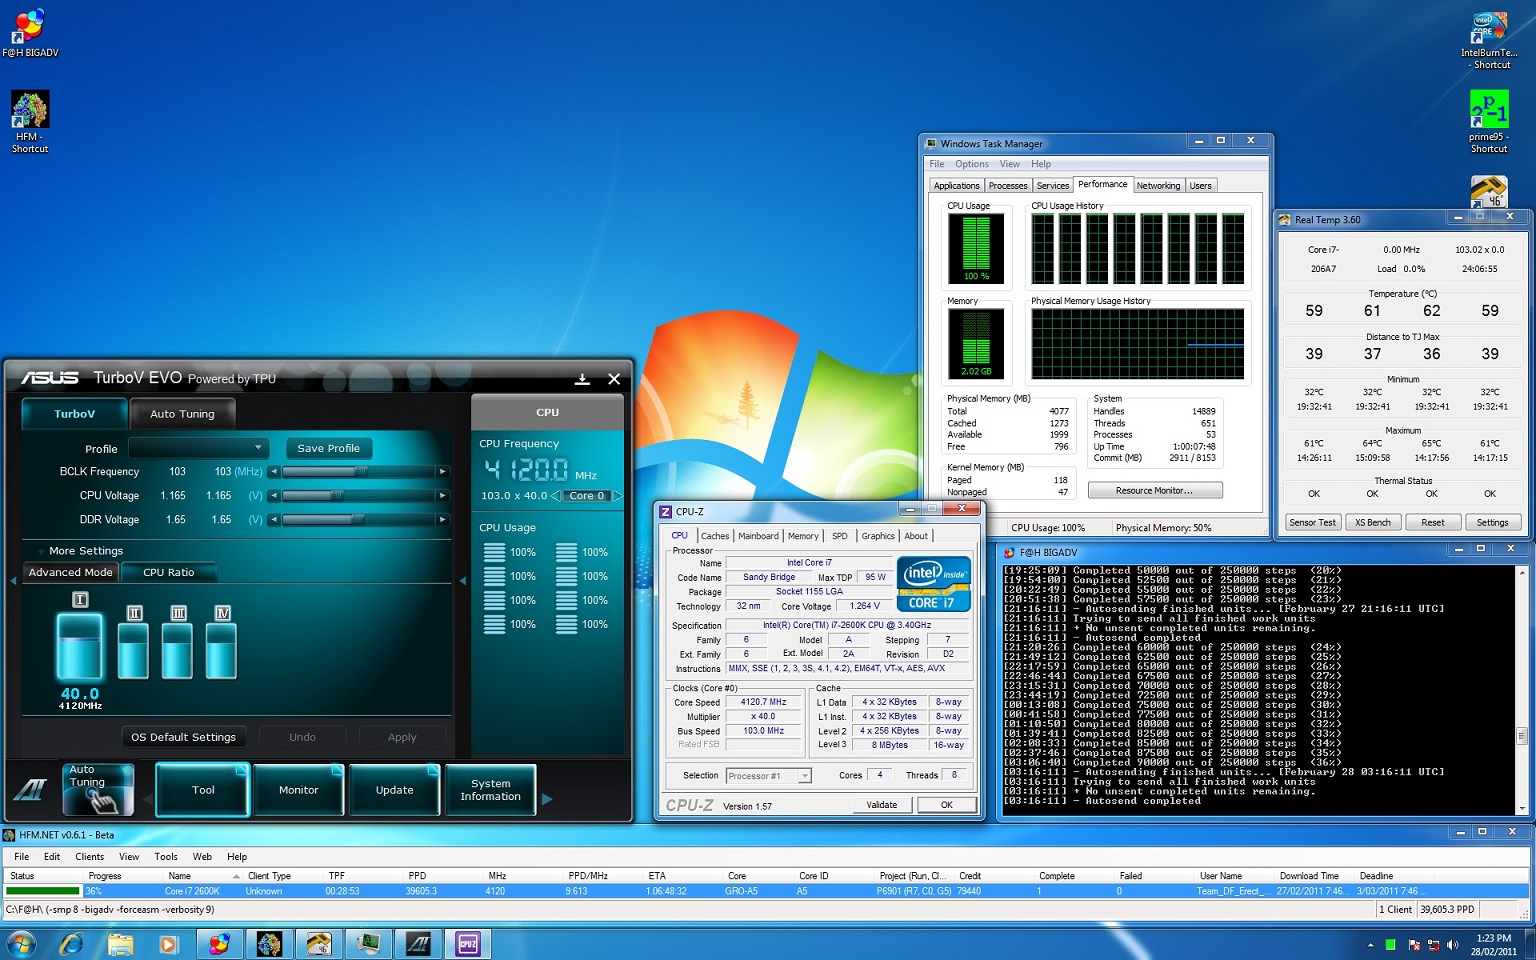This screenshot has height=960, width=1536.
Task: Select core II ratio bar in TurboV
Action: [134, 650]
